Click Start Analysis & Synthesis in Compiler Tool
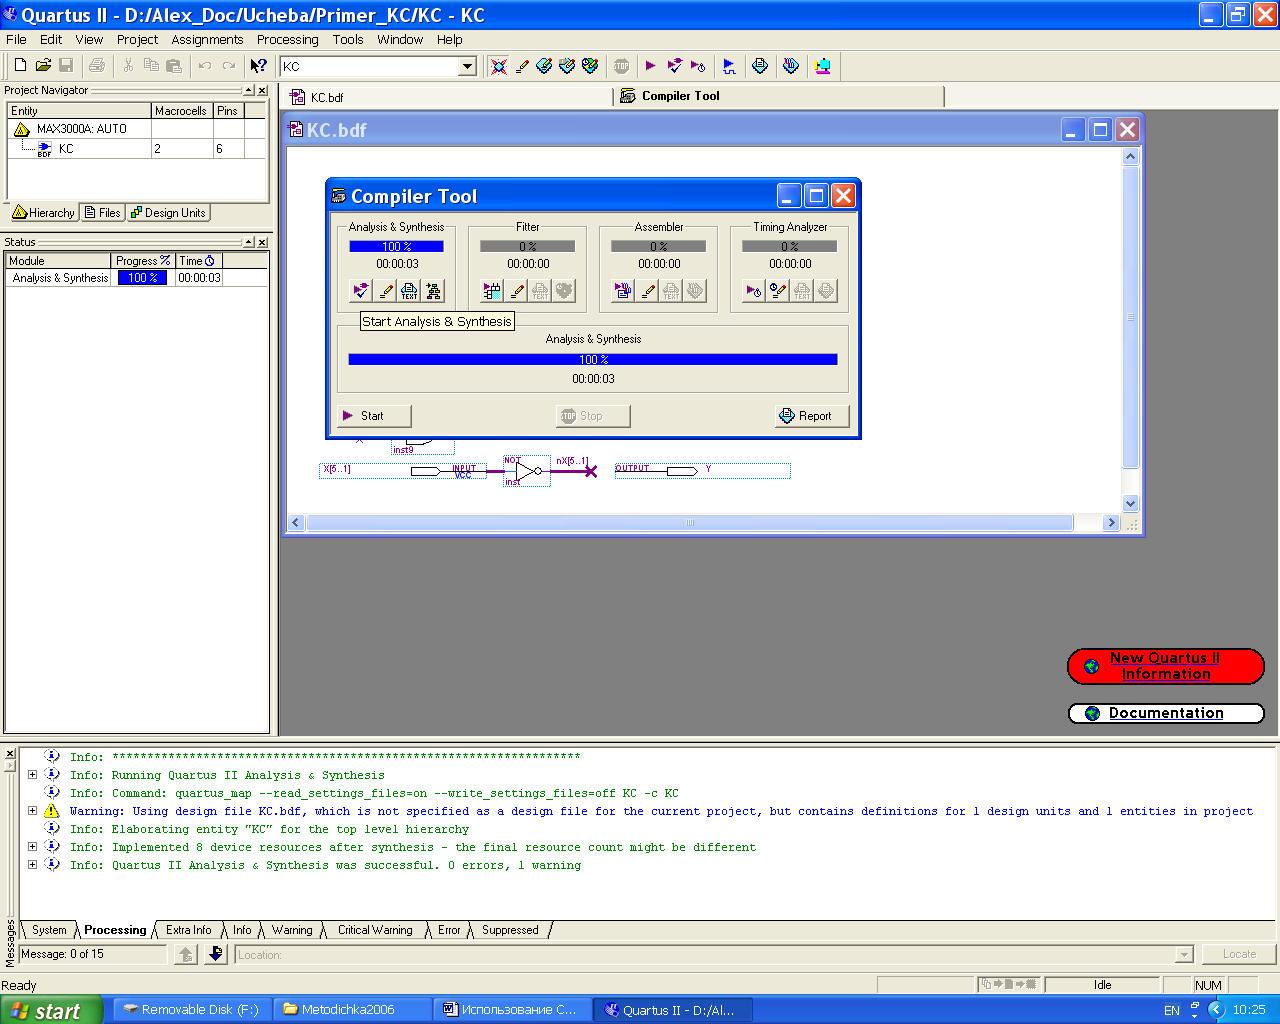The height and width of the screenshot is (1024, 1280). pyautogui.click(x=361, y=291)
